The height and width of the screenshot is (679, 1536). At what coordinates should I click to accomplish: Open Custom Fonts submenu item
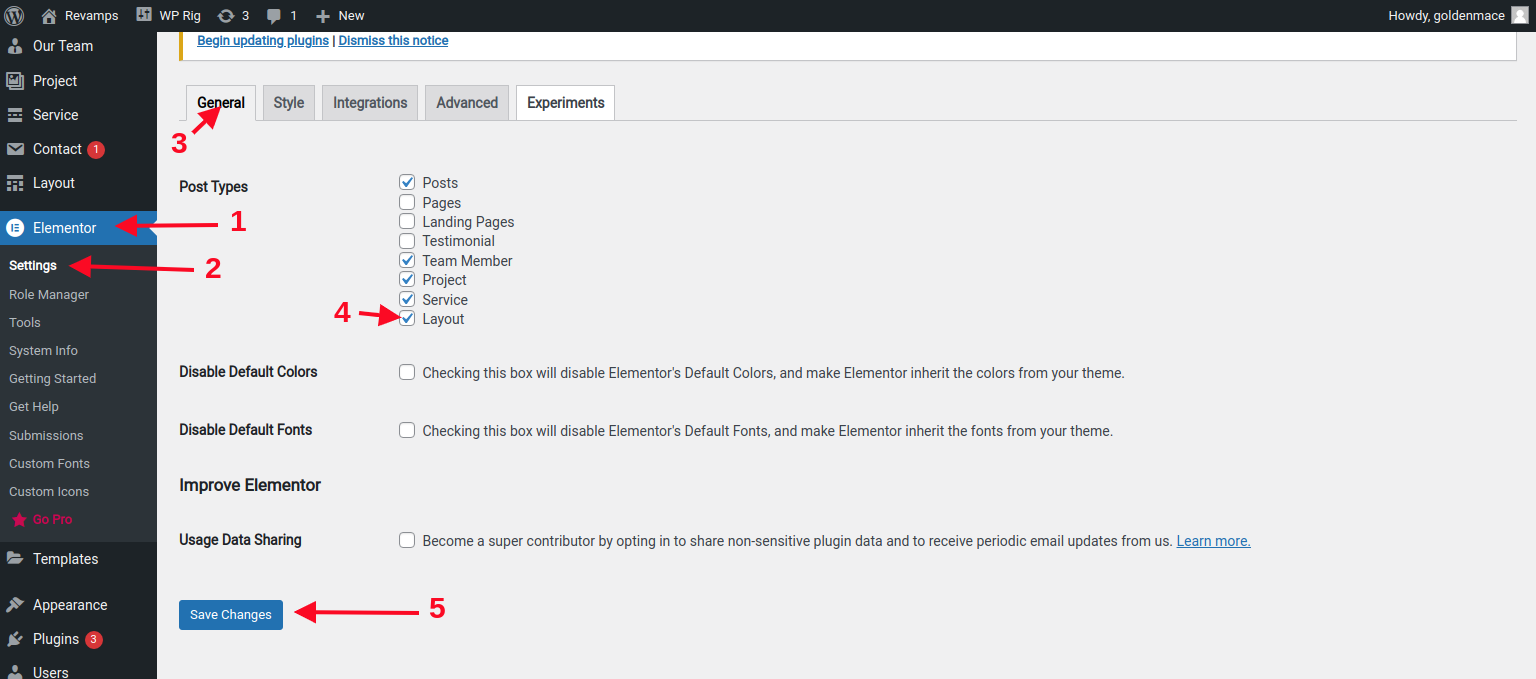point(49,464)
